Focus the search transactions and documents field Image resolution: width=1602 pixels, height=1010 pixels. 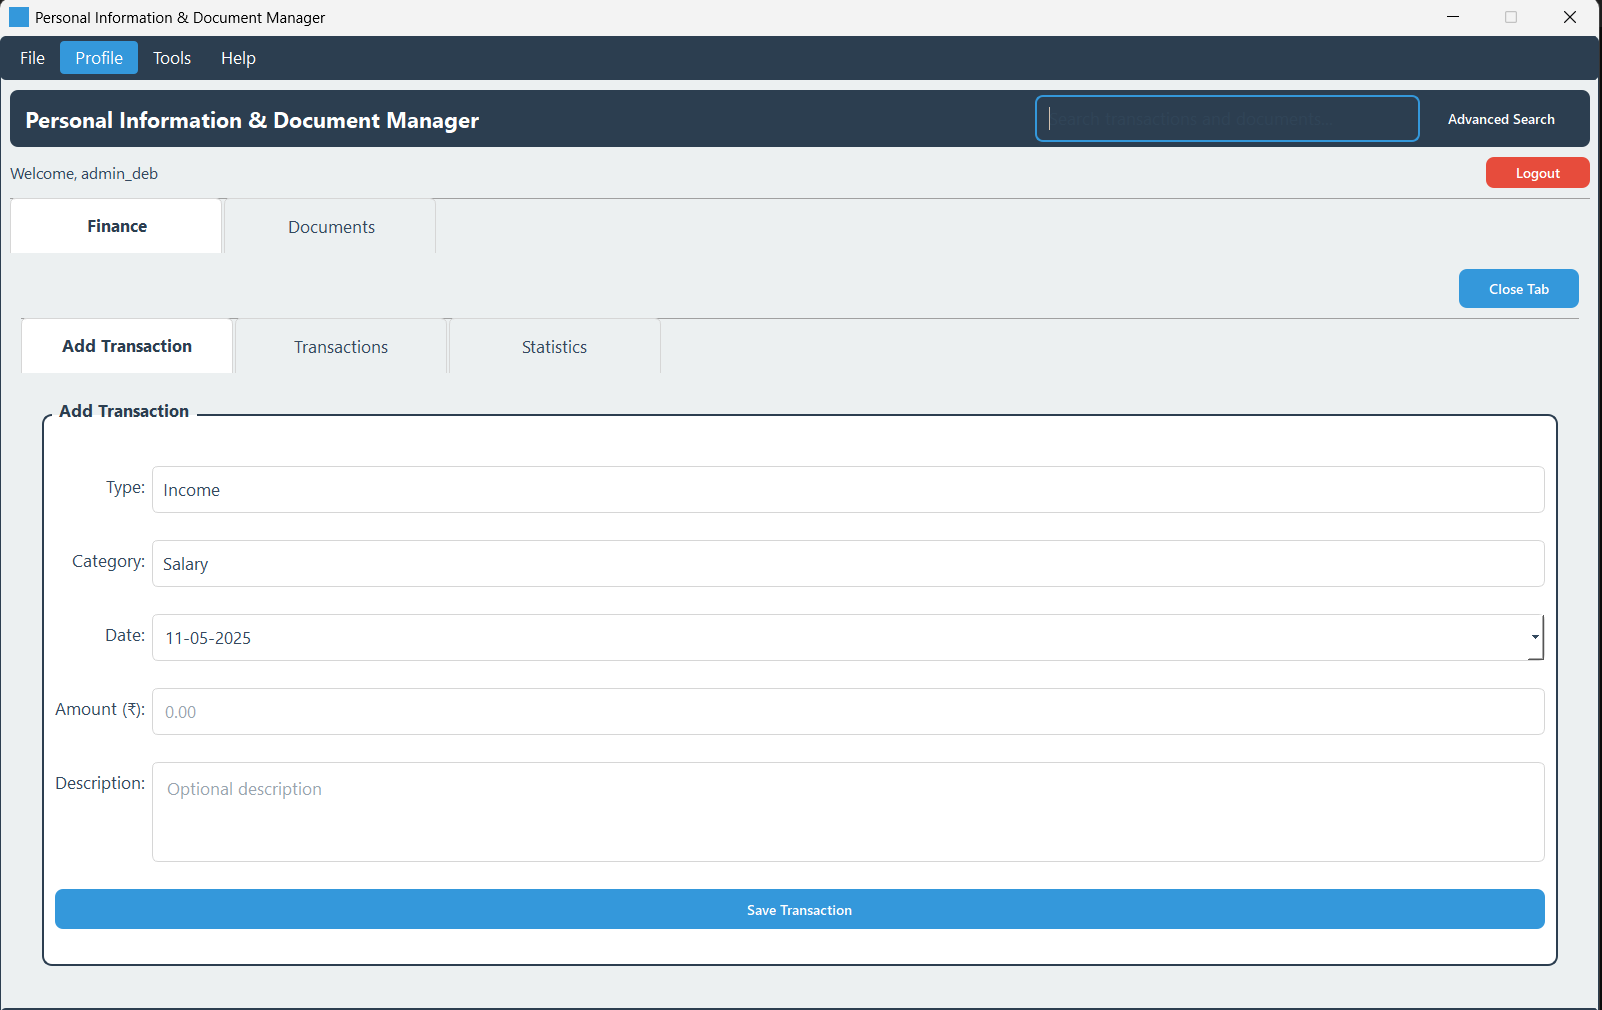(x=1227, y=119)
